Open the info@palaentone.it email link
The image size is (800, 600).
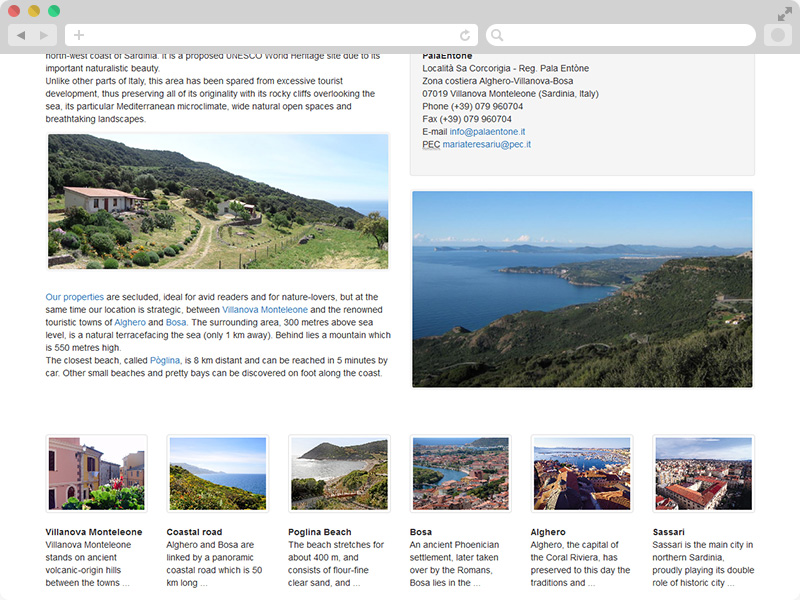487,132
